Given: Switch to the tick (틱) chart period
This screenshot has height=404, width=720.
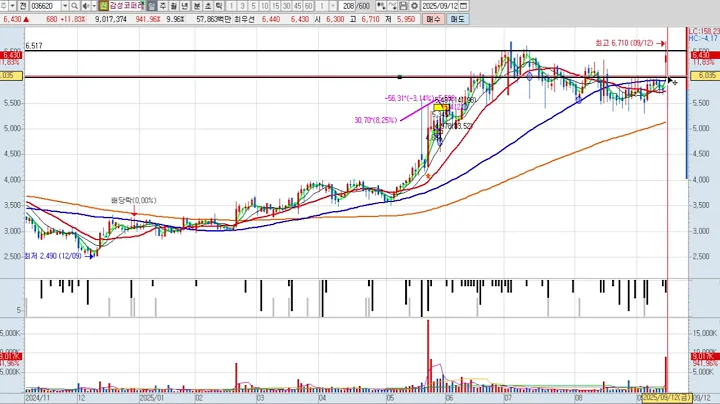Looking at the screenshot, I should [219, 6].
